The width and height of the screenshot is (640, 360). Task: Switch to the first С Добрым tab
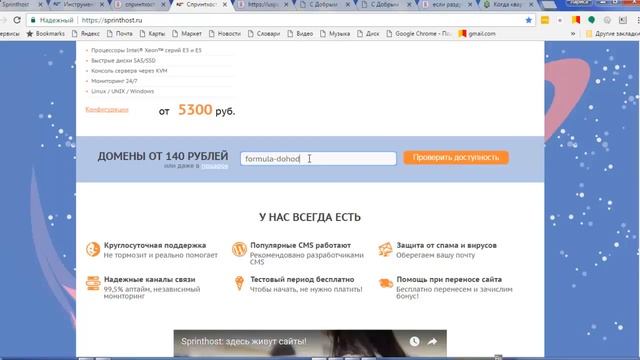tap(324, 4)
